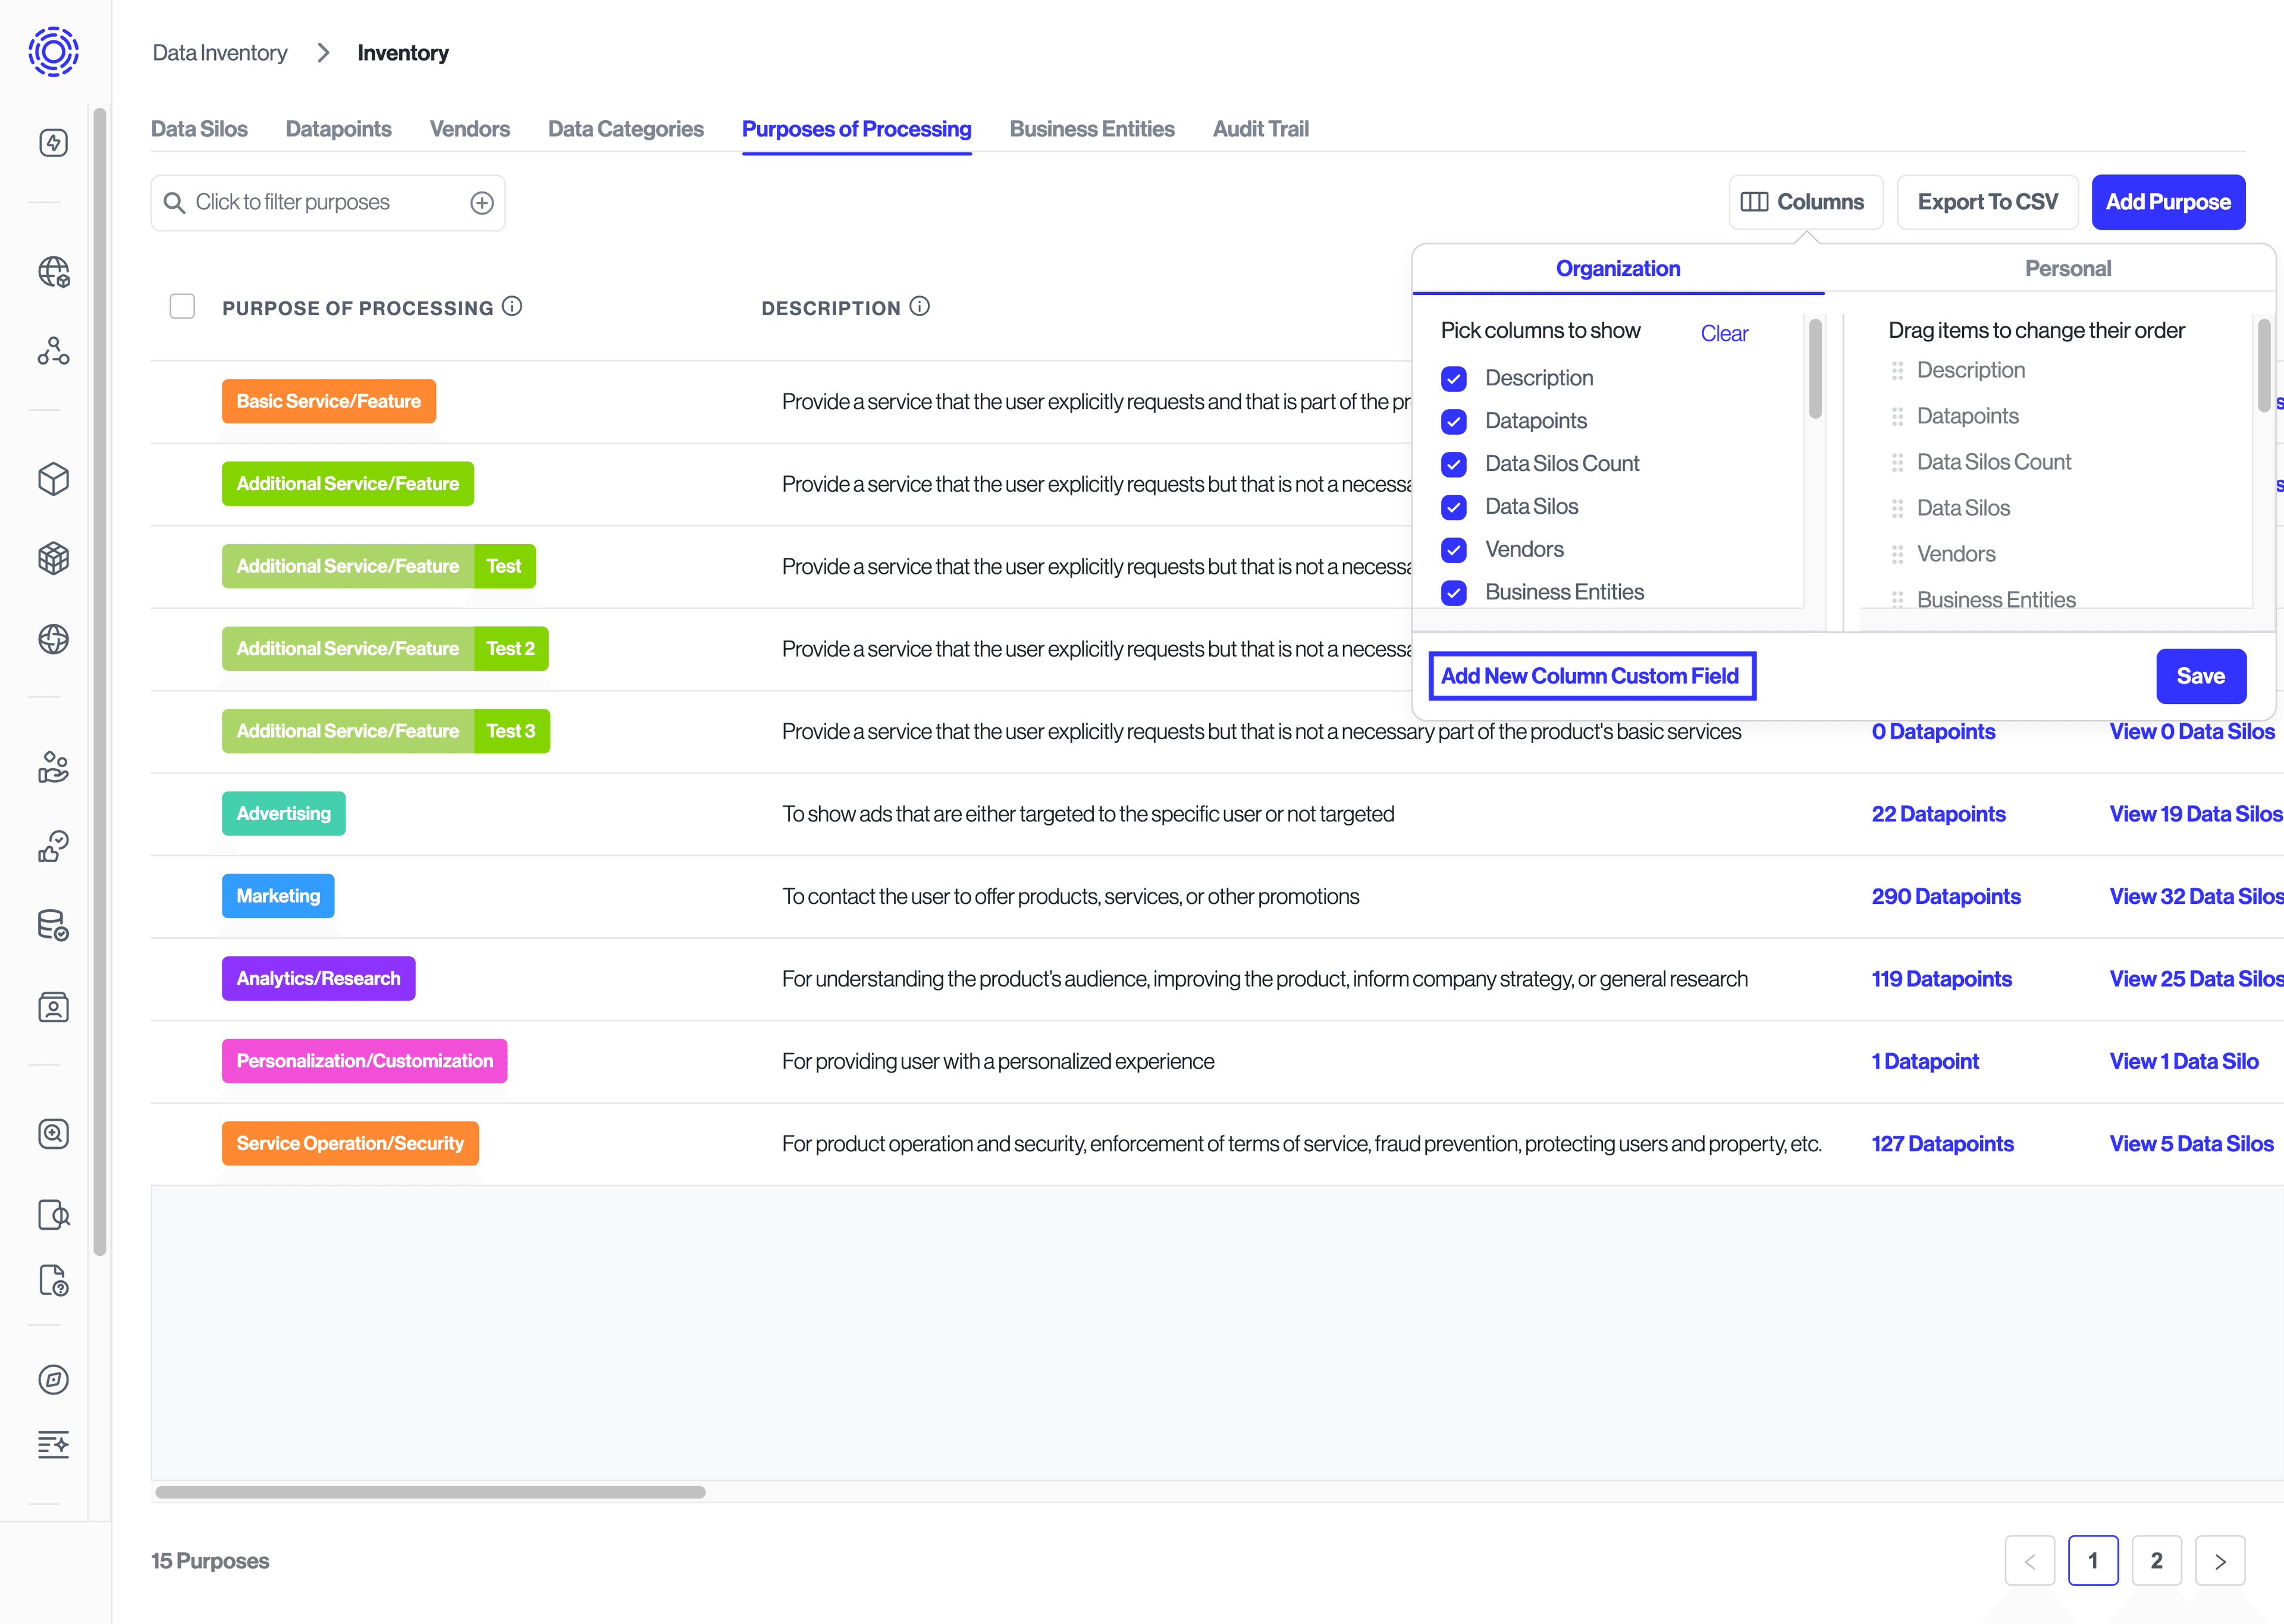Go to results page 2
2284x1624 pixels.
(2157, 1560)
